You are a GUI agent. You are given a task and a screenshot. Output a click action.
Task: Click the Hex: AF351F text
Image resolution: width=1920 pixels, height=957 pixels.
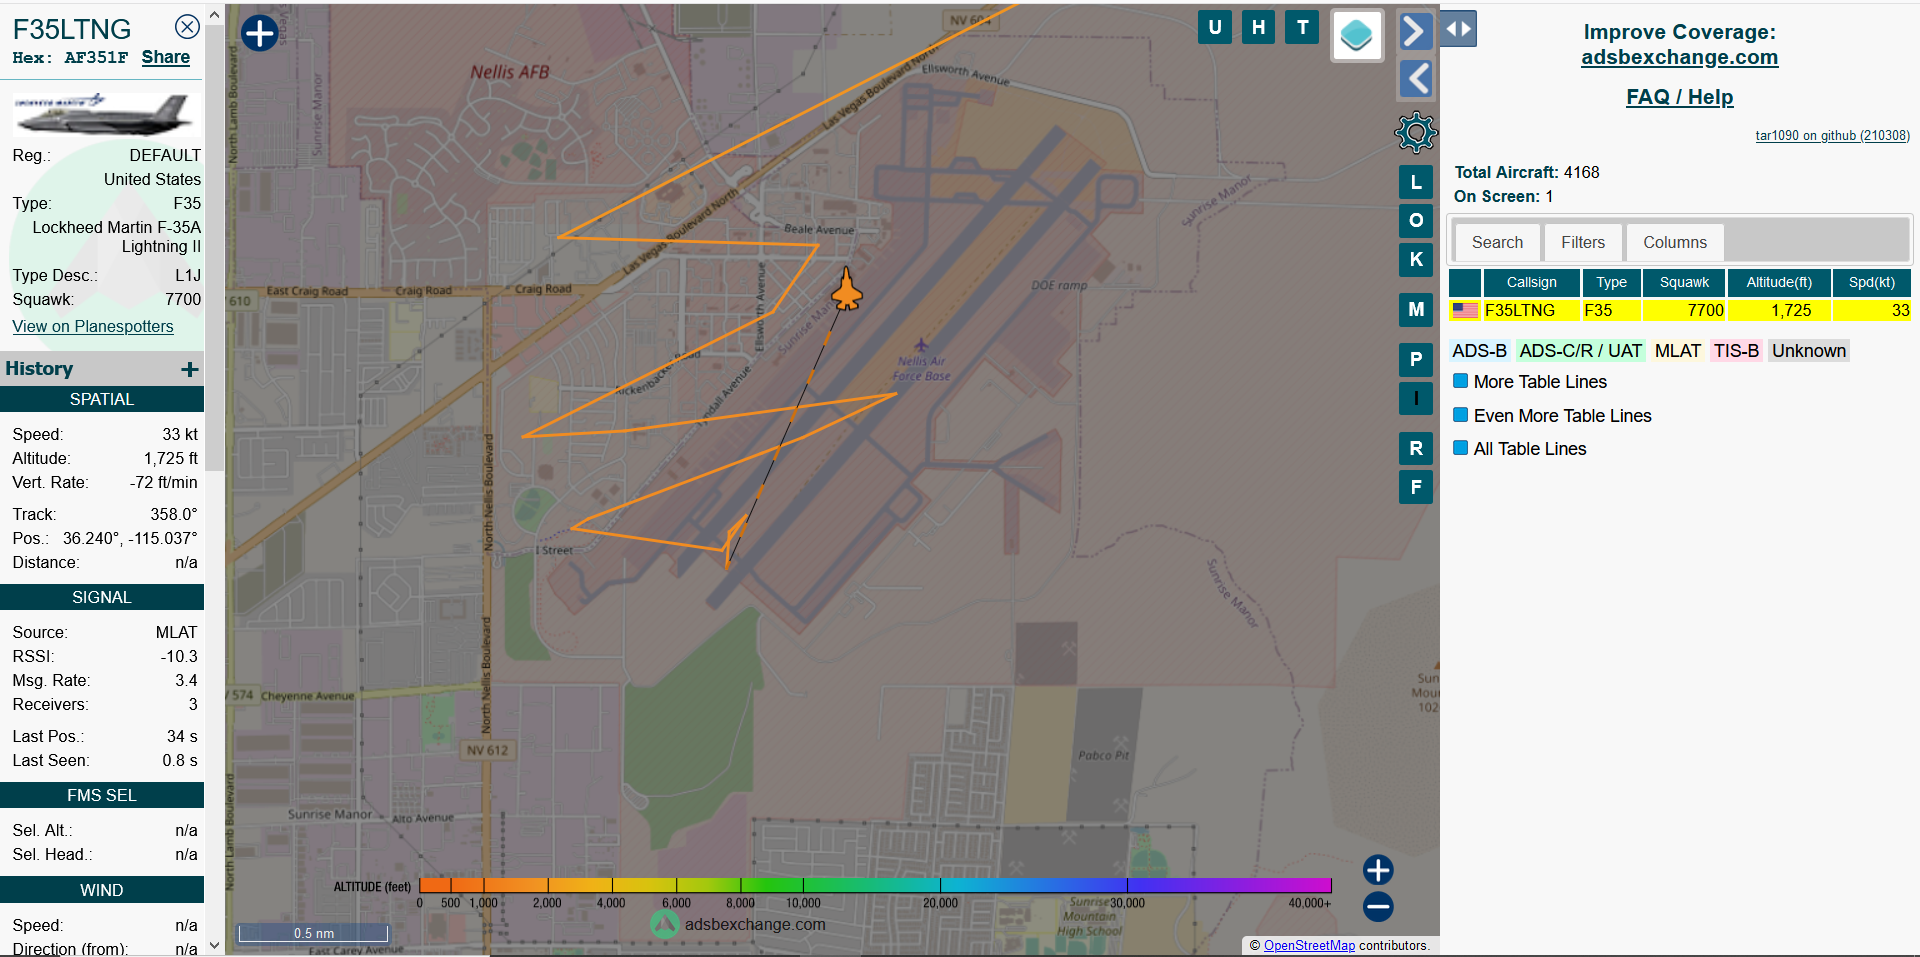(x=70, y=58)
